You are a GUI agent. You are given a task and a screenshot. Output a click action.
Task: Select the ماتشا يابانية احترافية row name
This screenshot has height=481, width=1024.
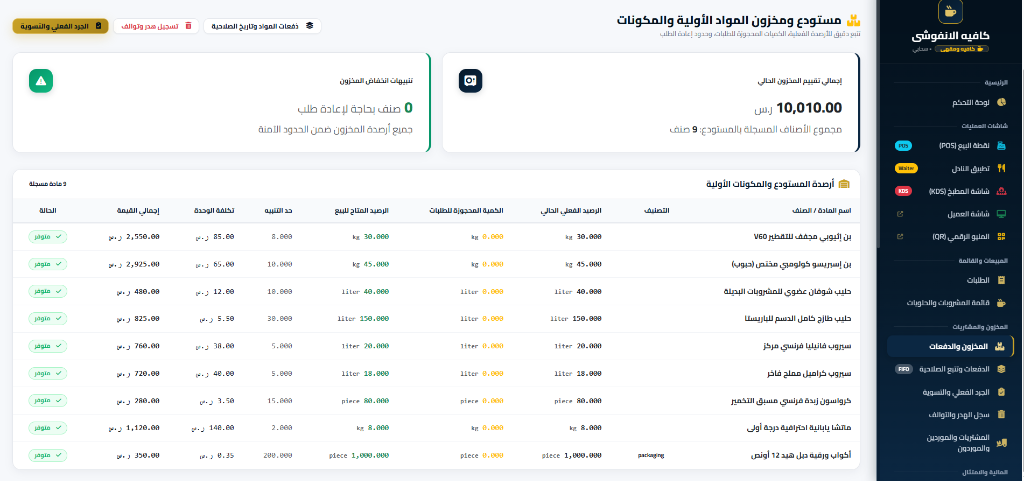pos(799,429)
